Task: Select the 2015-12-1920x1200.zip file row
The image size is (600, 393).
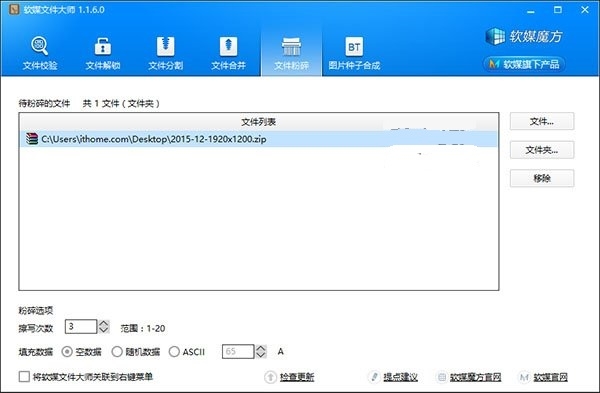Action: pyautogui.click(x=259, y=139)
